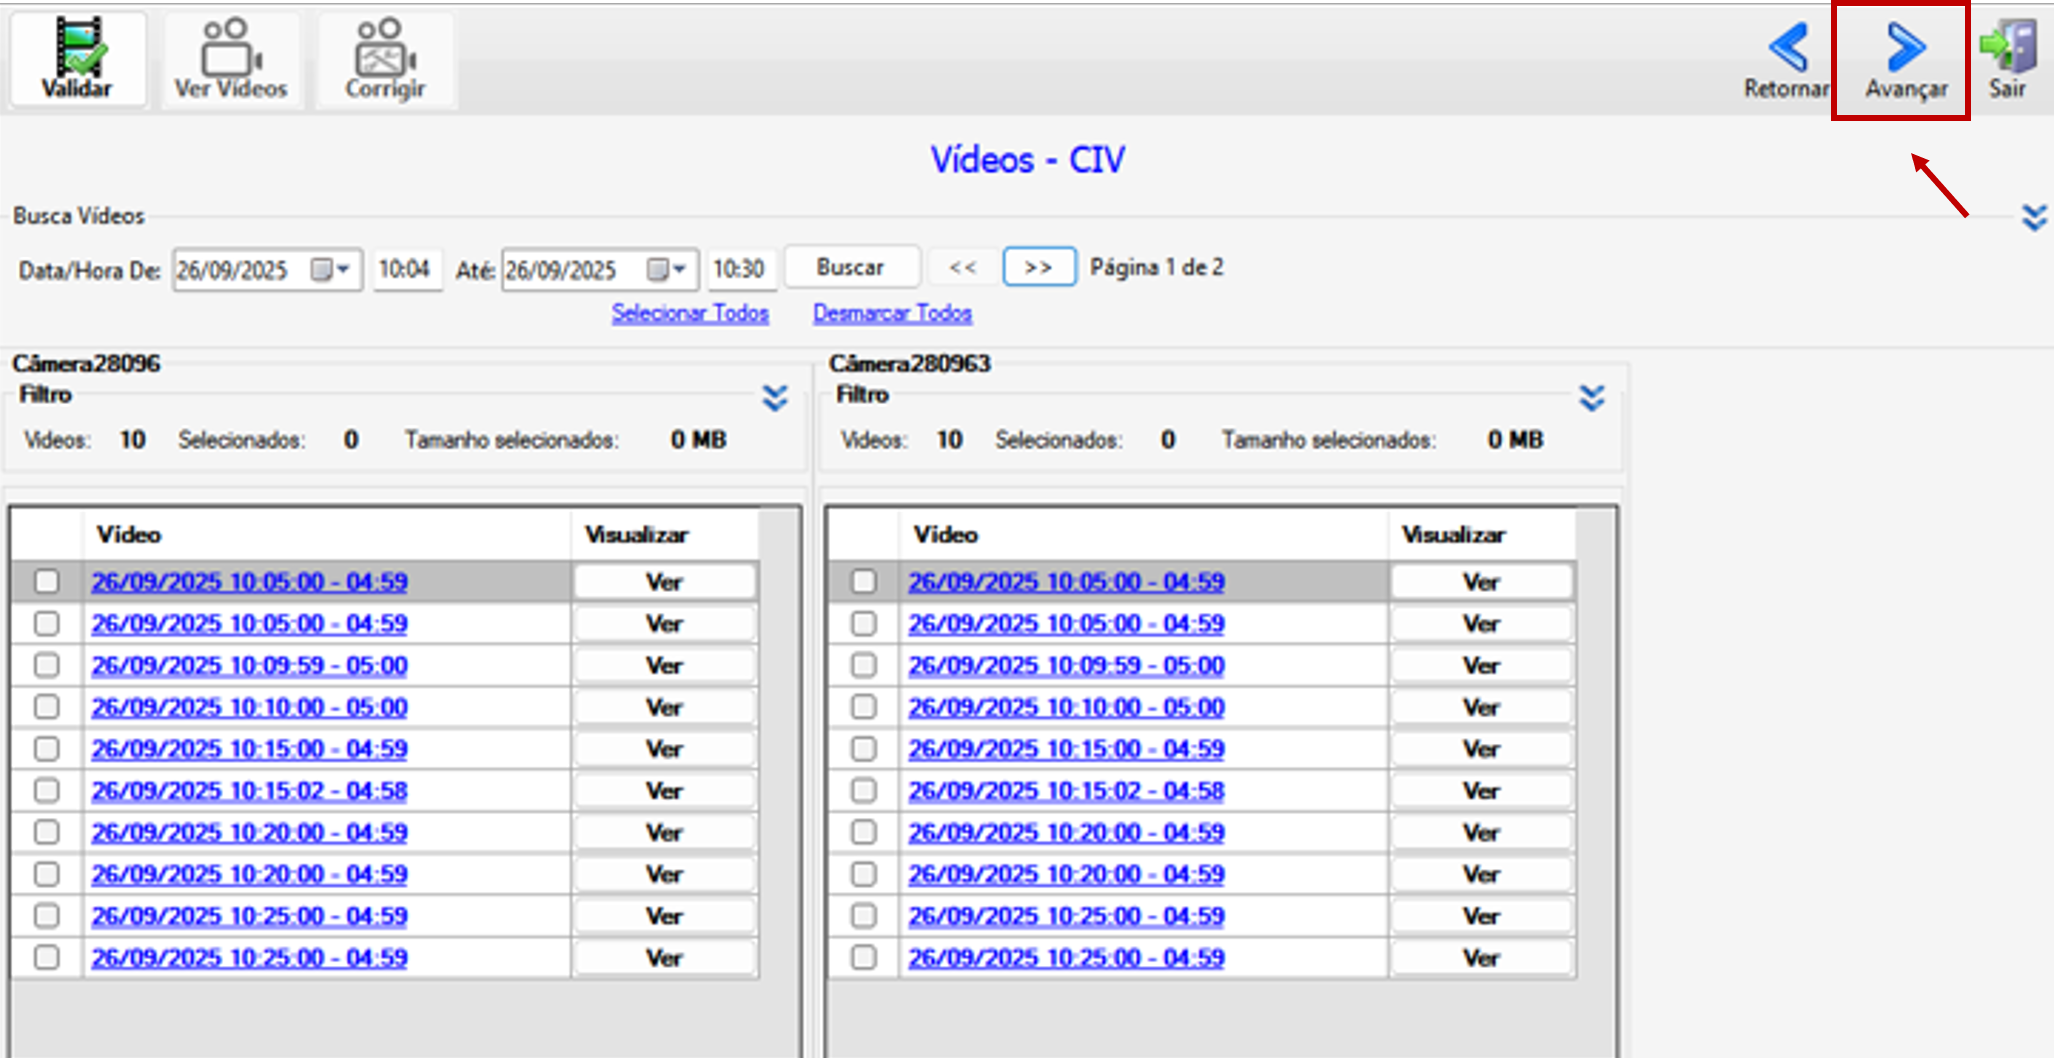Click the start time field 10:04
The image size is (2054, 1058).
407,269
